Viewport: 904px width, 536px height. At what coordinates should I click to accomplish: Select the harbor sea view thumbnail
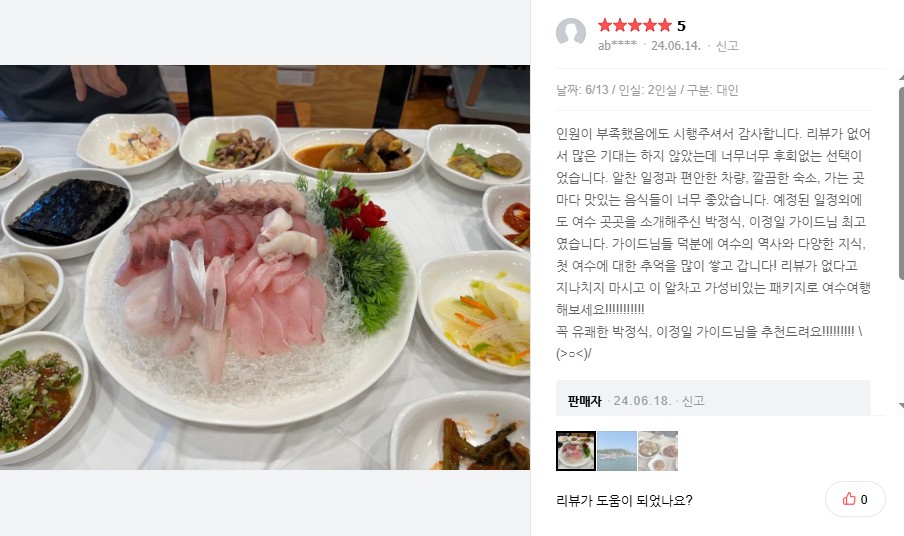pyautogui.click(x=617, y=451)
